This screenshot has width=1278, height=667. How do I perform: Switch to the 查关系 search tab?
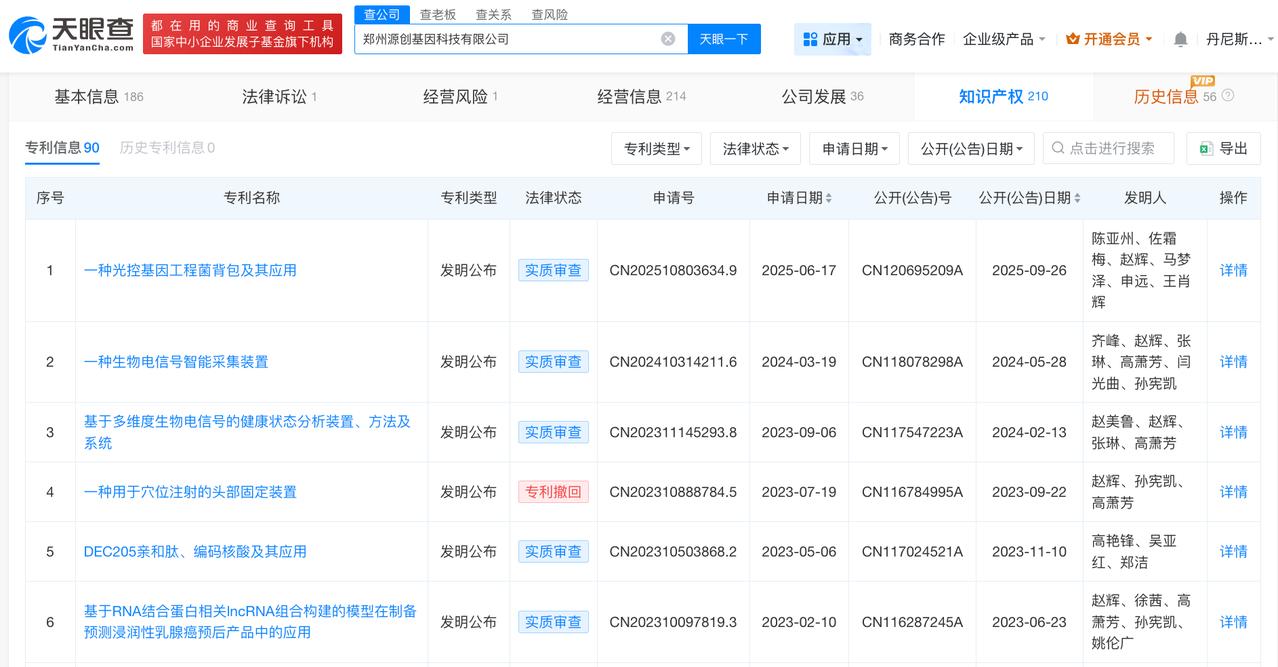coord(493,14)
